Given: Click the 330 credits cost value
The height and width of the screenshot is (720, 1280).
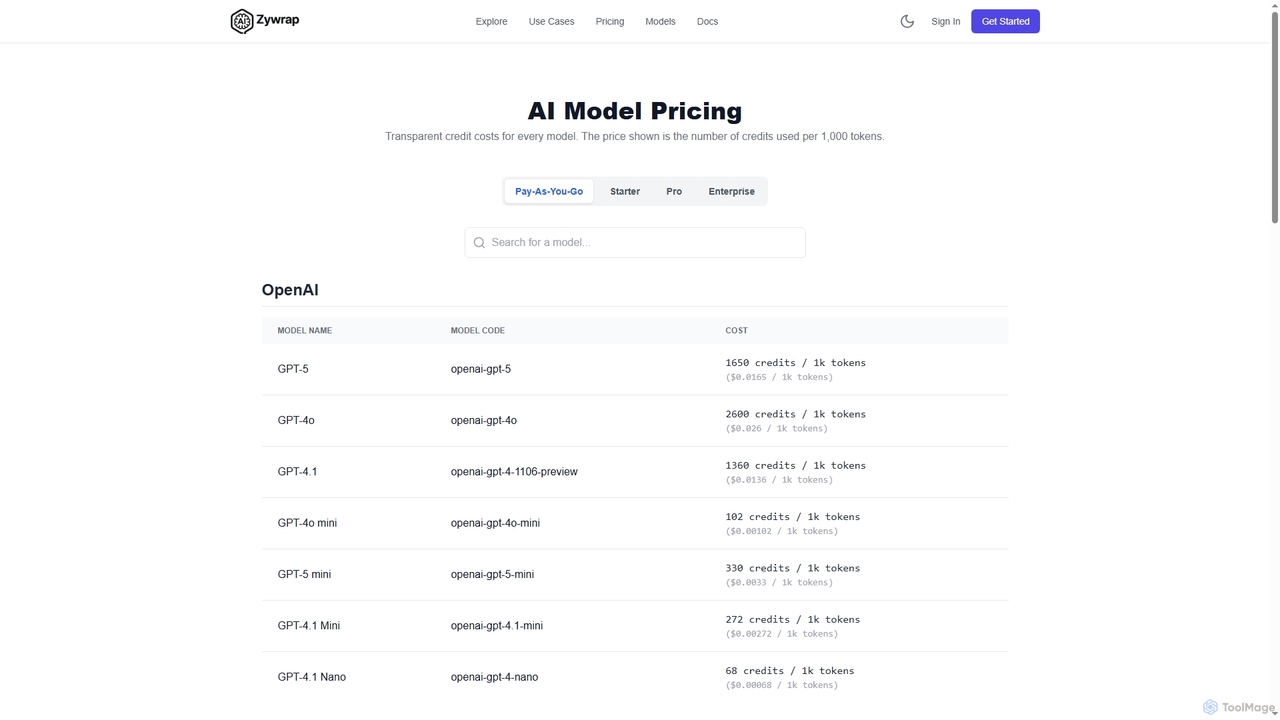Looking at the screenshot, I should click(x=793, y=568).
